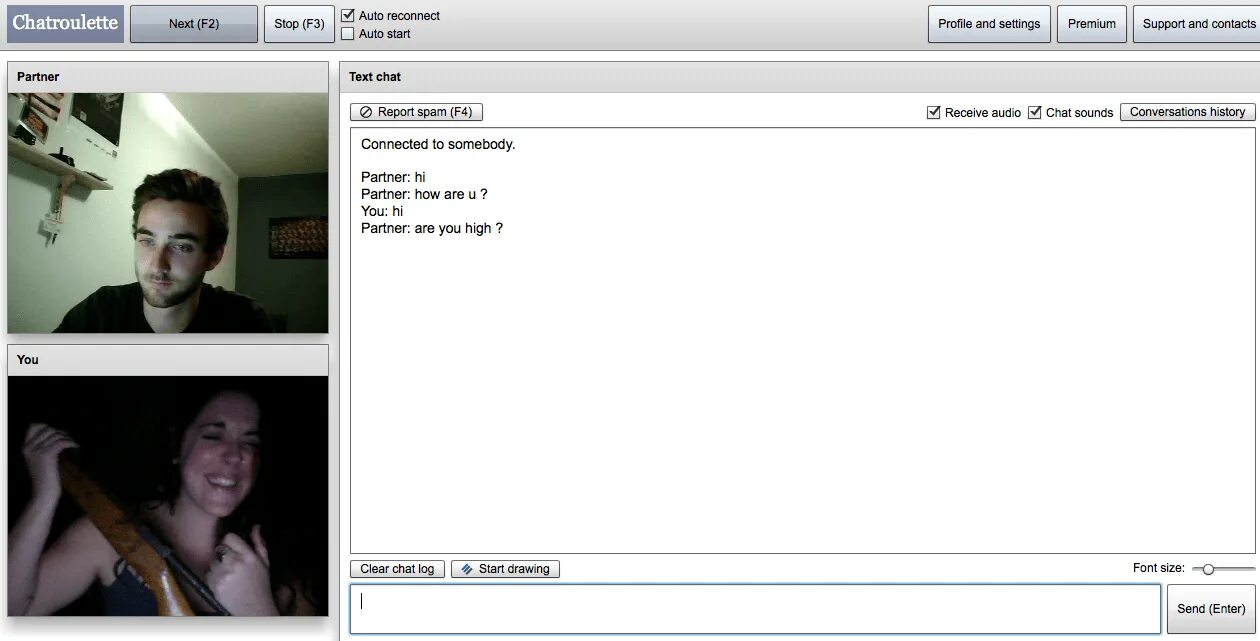Click the Chatroulette logo
This screenshot has height=641, width=1260.
coord(65,23)
